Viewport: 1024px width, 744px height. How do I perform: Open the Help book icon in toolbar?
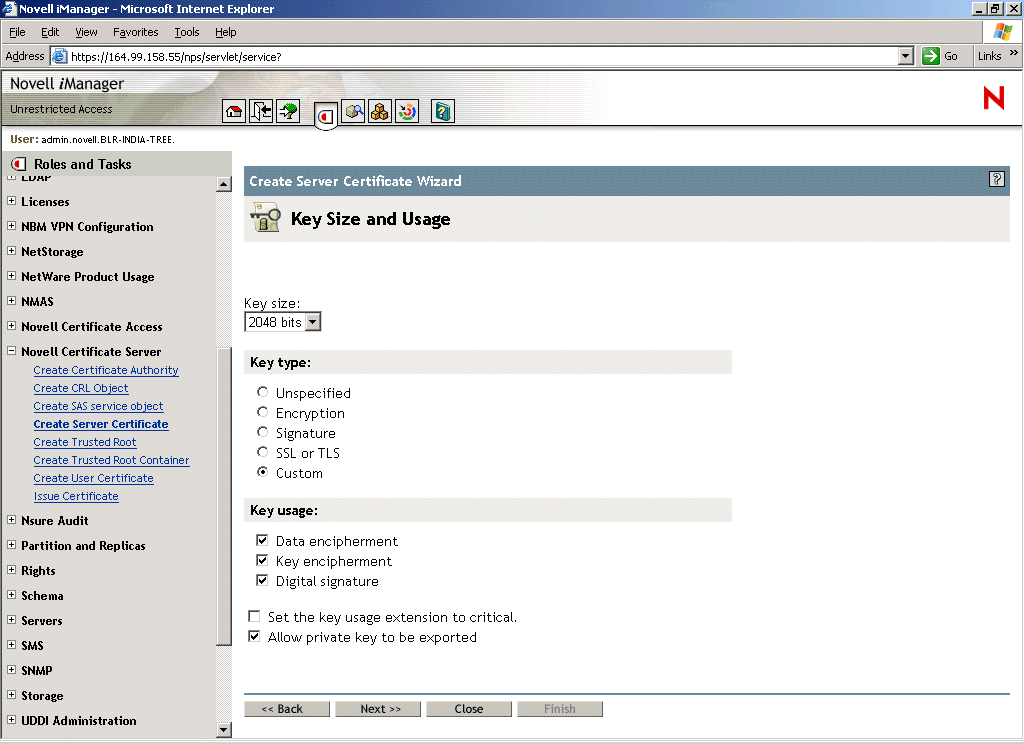tap(443, 112)
